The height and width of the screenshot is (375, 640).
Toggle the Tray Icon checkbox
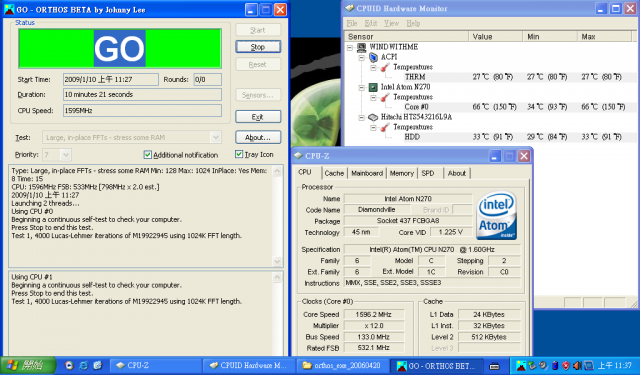239,154
